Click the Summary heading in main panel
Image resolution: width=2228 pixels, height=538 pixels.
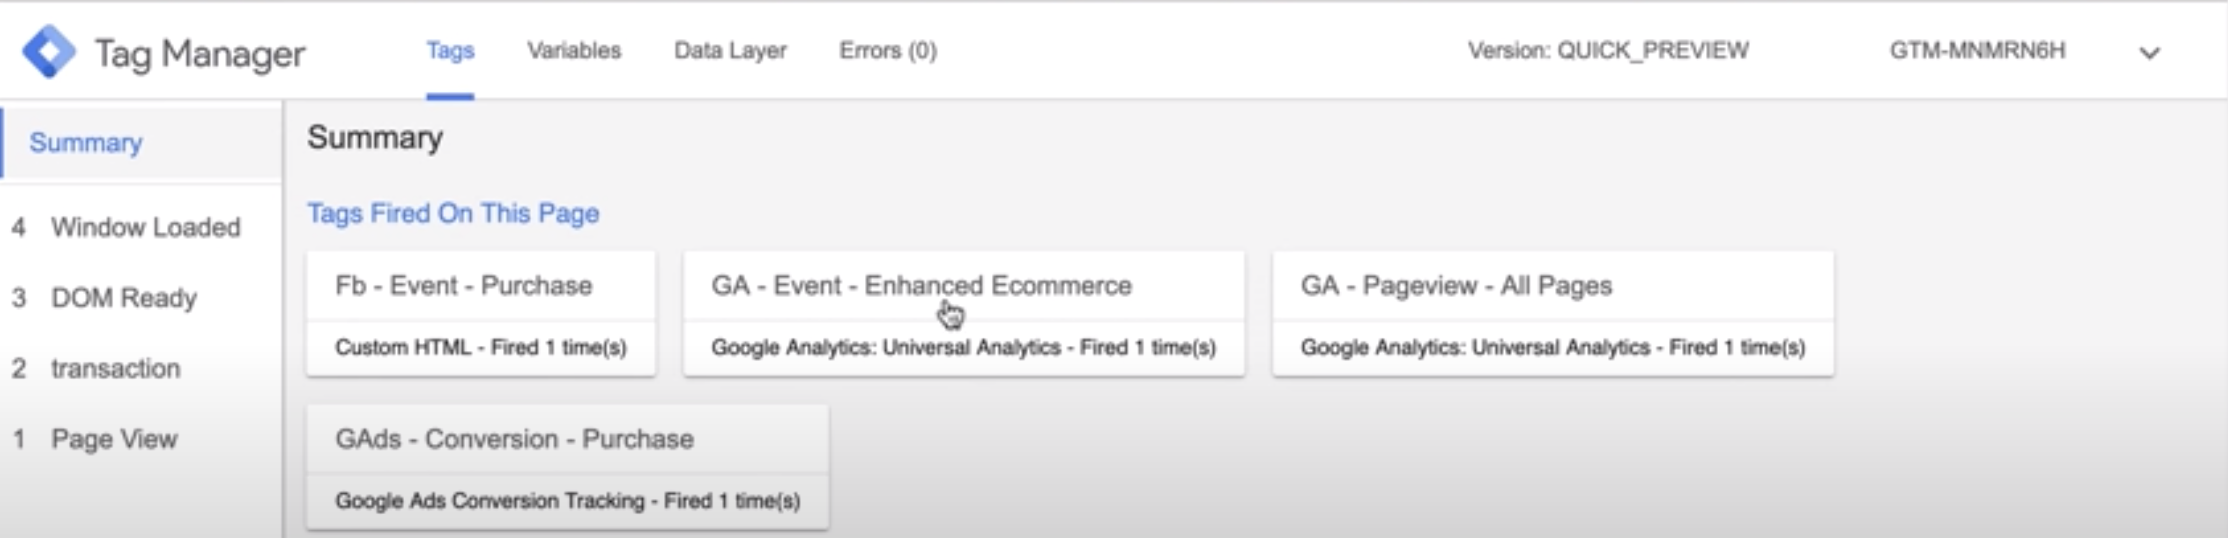coord(375,138)
